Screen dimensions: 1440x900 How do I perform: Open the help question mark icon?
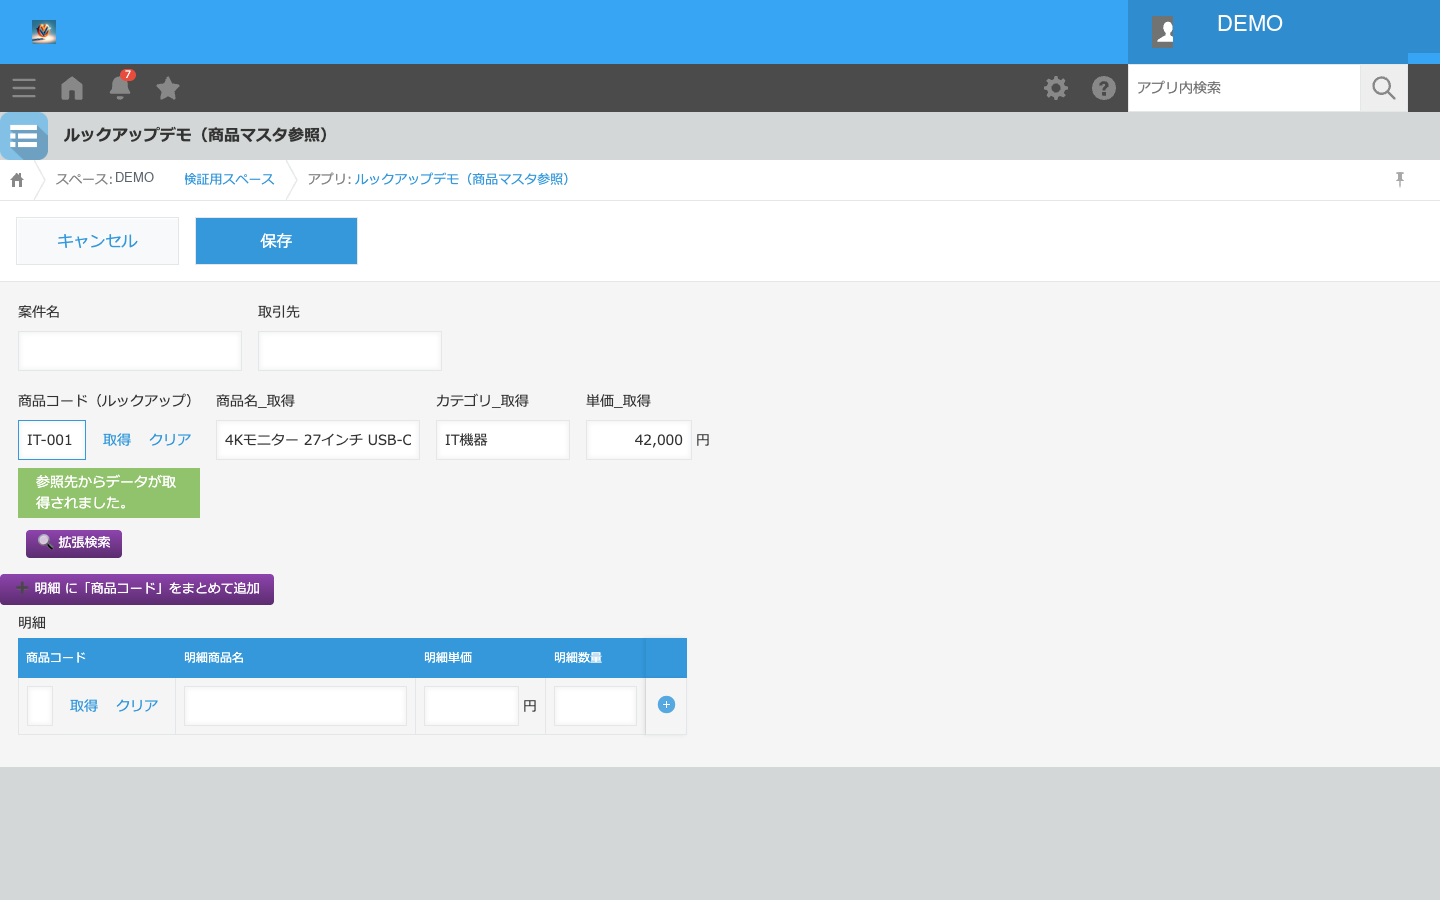tap(1104, 88)
